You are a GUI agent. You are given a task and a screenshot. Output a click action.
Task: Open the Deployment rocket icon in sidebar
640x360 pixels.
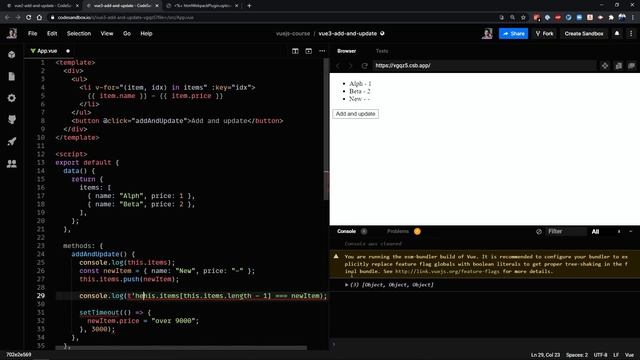[x=12, y=142]
